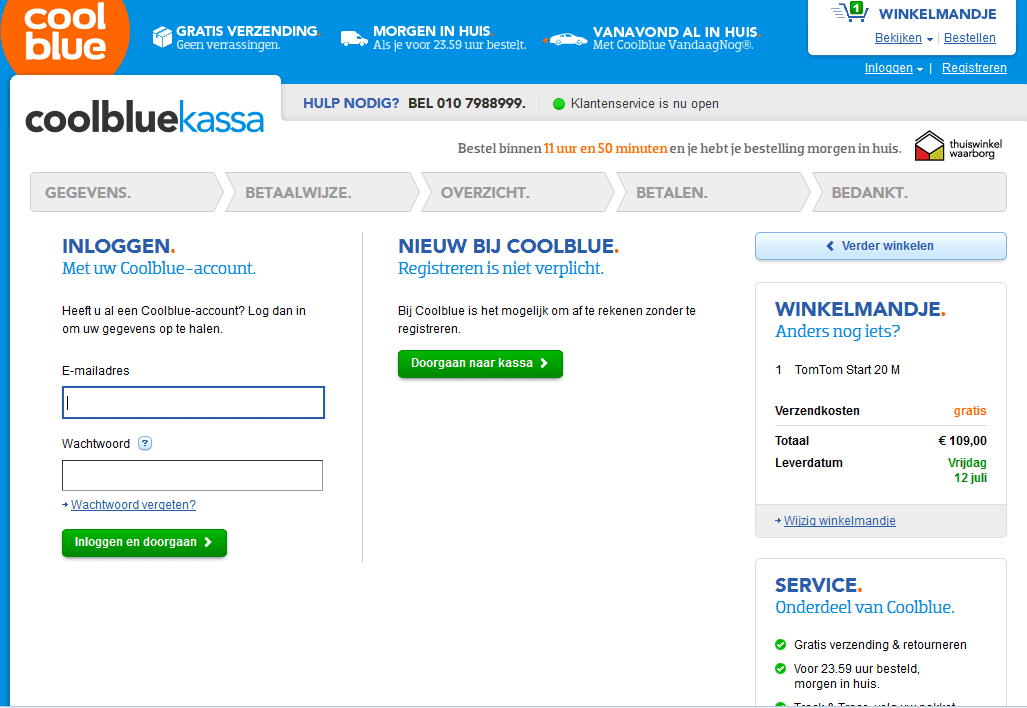Select the Bedankt step
Image resolution: width=1027 pixels, height=708 pixels.
(x=909, y=193)
